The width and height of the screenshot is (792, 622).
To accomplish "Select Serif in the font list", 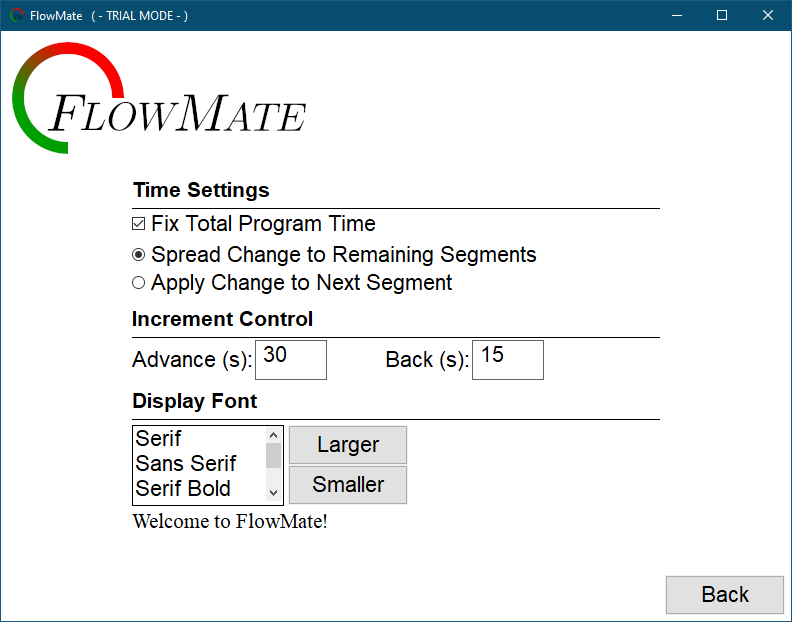I will (x=198, y=439).
